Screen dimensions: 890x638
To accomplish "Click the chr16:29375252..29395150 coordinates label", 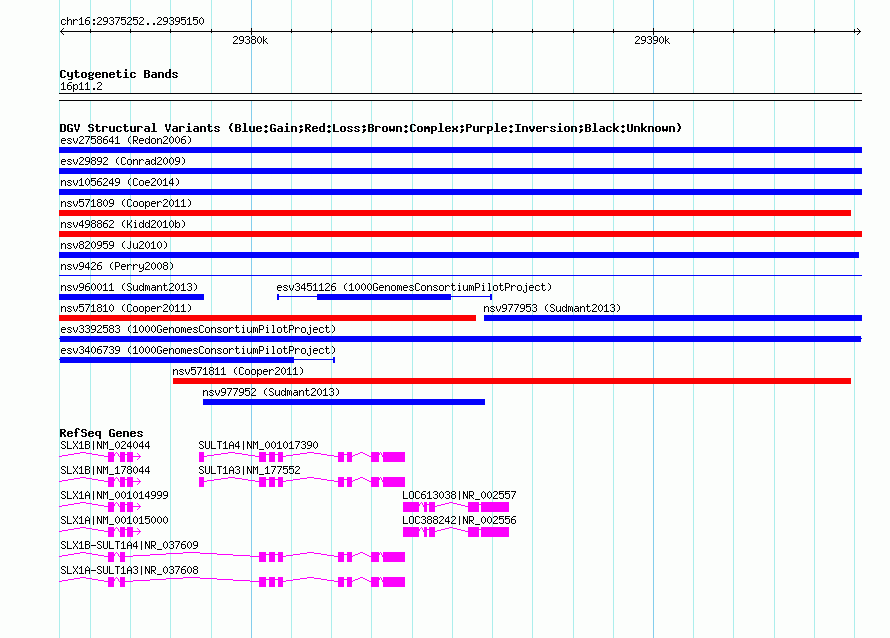I will 132,21.
